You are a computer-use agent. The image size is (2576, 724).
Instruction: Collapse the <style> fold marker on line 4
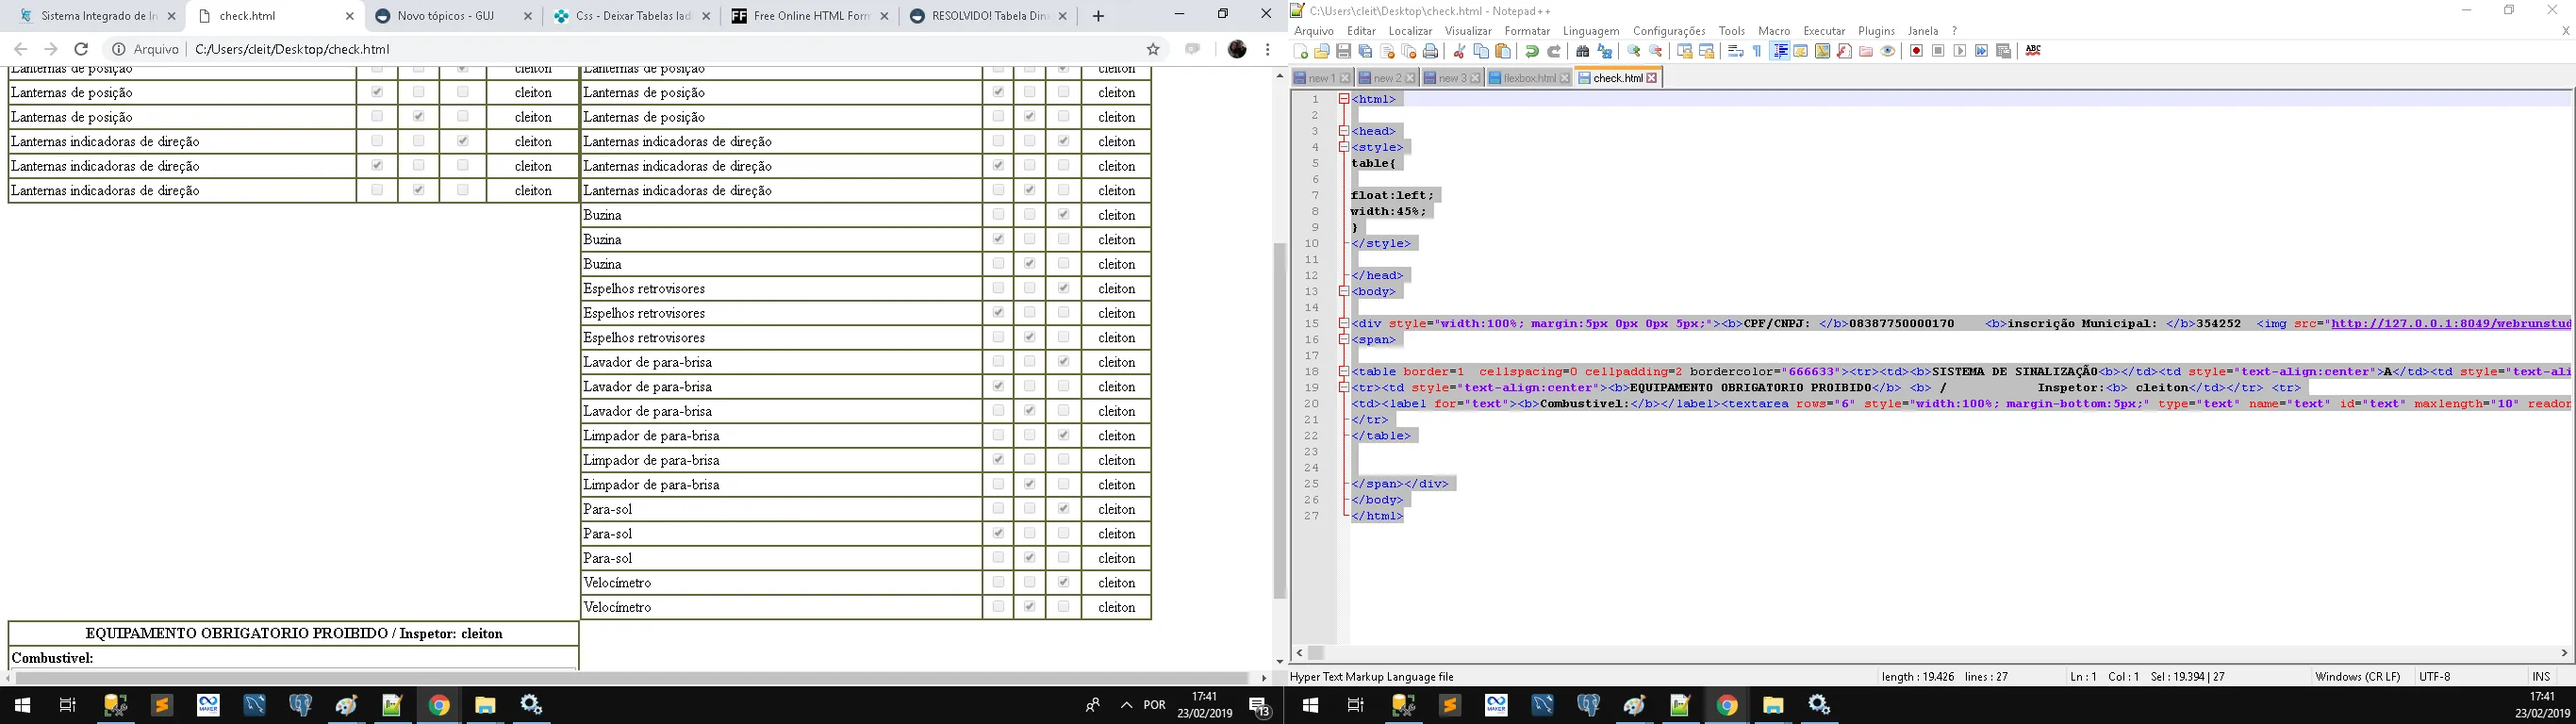(1344, 147)
